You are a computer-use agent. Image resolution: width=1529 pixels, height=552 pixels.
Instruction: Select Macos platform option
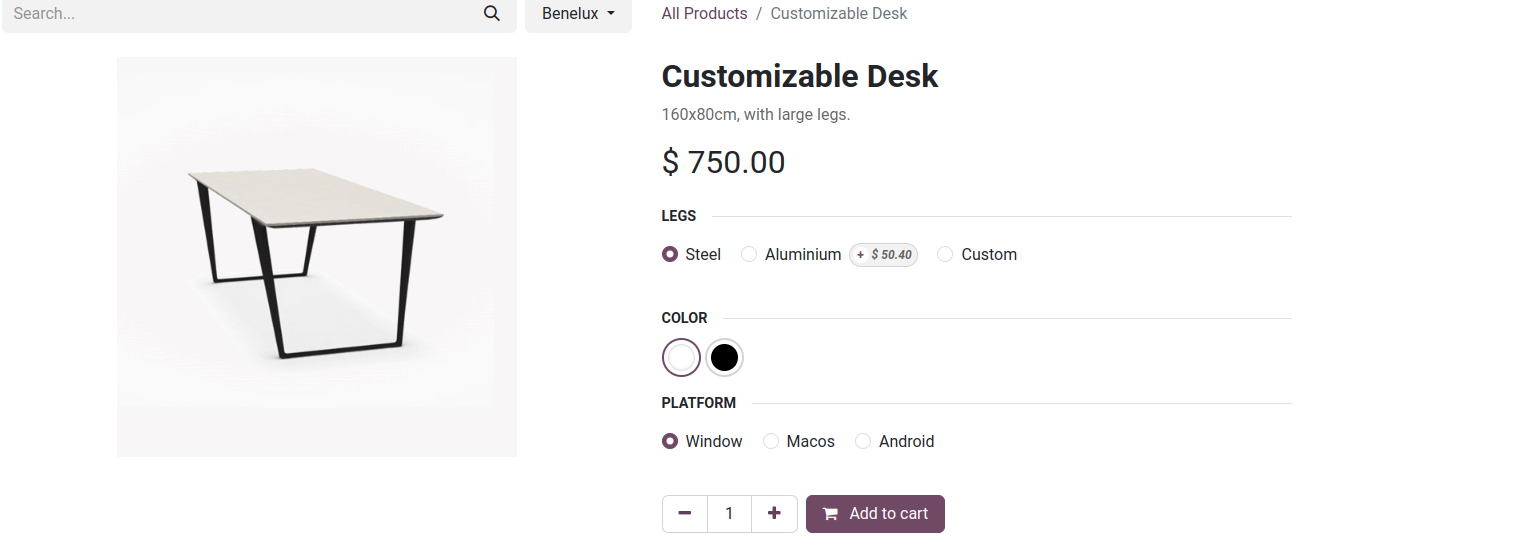[771, 442]
